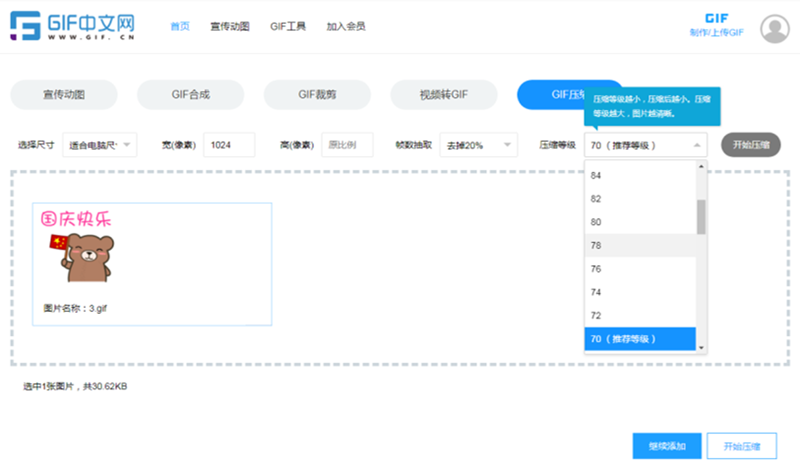This screenshot has width=800, height=469.
Task: Open the 宣传动图 navigation item
Action: (230, 26)
